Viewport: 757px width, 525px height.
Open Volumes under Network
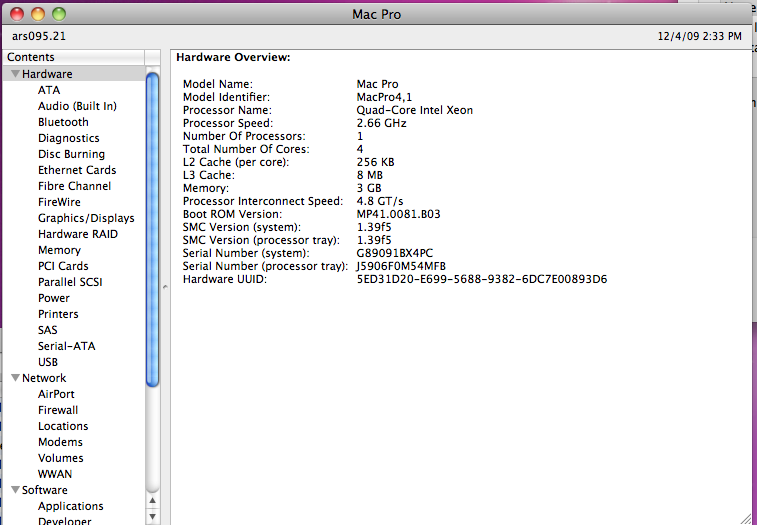pyautogui.click(x=61, y=457)
